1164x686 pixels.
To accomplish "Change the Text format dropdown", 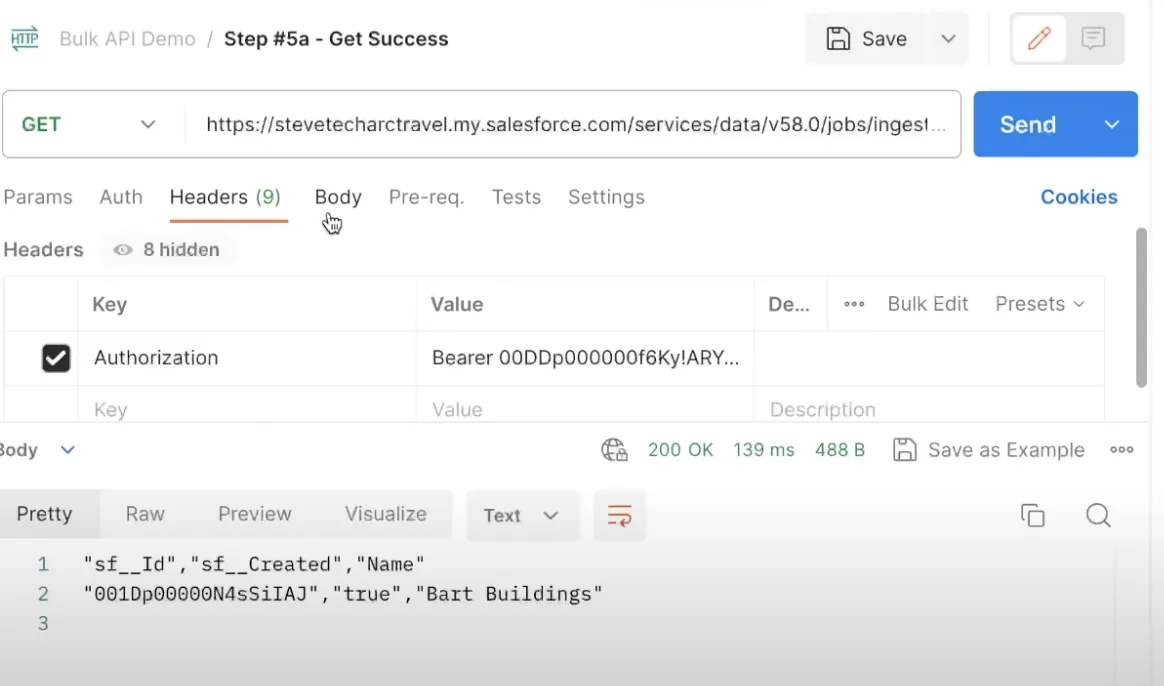I will tap(522, 515).
